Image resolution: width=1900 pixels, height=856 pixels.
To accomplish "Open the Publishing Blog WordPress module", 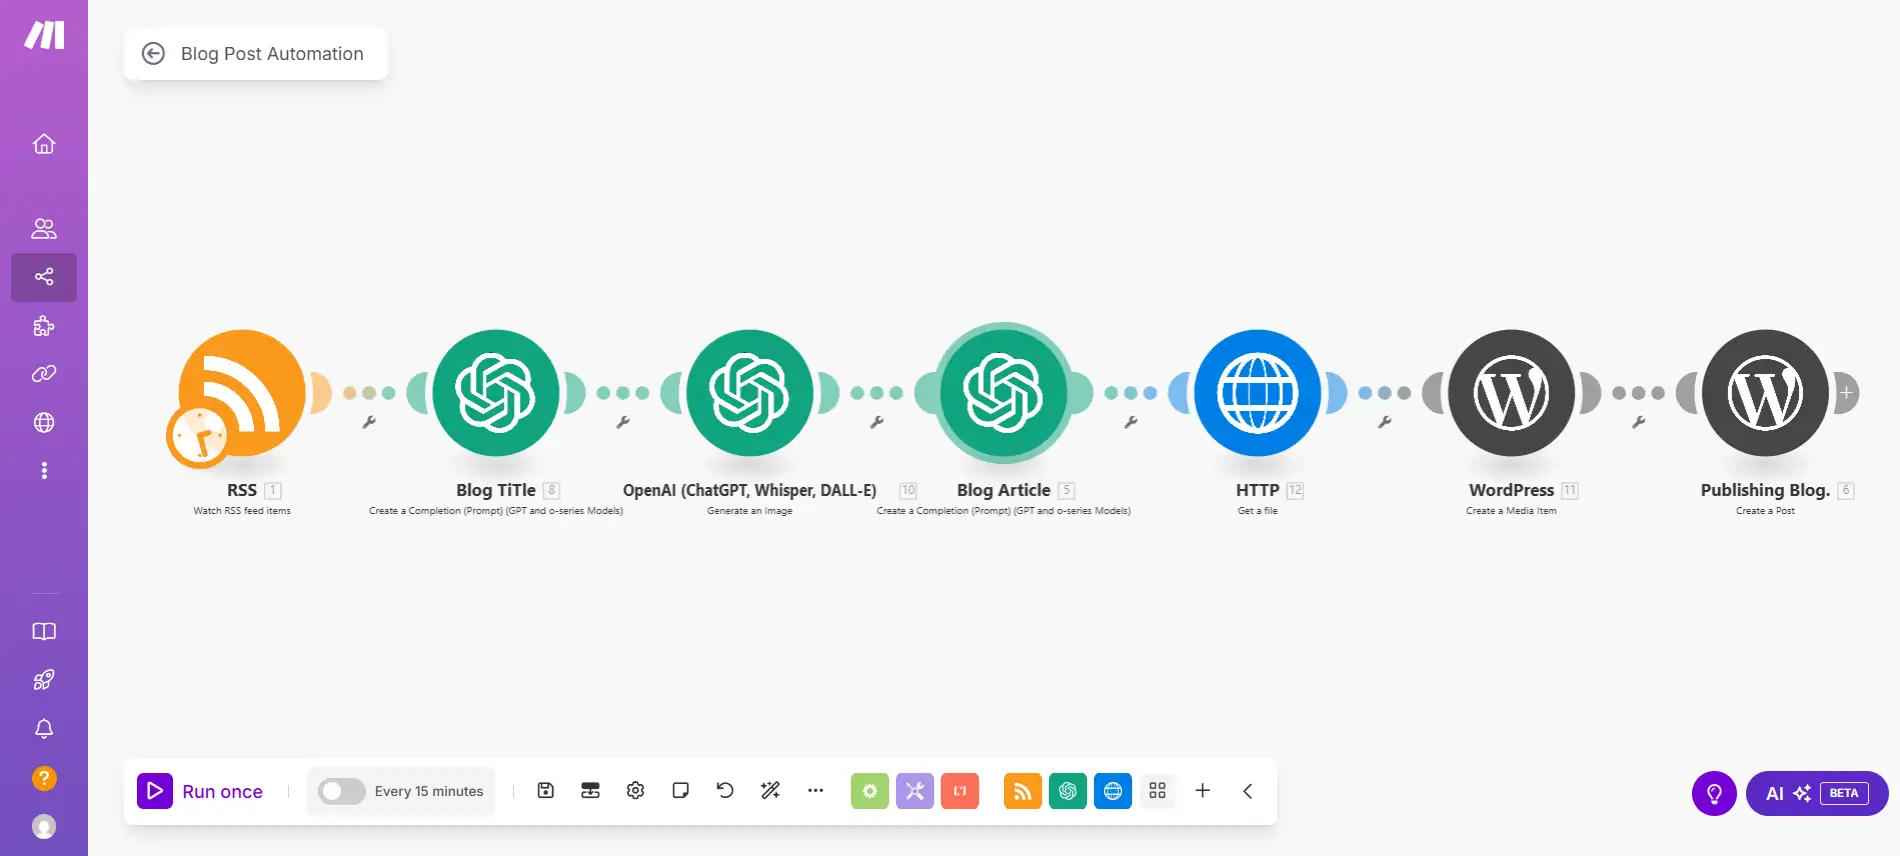I will (x=1766, y=393).
